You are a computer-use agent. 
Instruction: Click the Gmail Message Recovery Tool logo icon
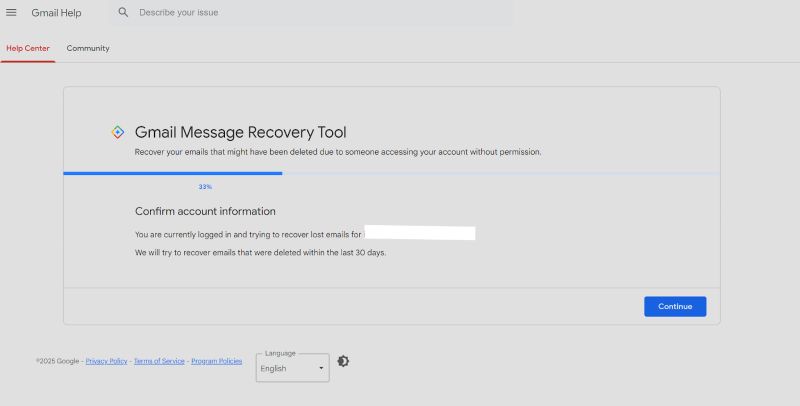pos(118,132)
